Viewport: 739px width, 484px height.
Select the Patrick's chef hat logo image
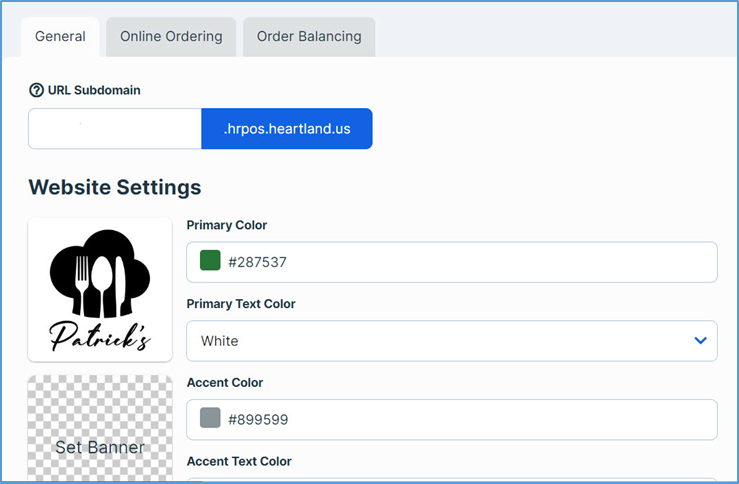pyautogui.click(x=100, y=289)
